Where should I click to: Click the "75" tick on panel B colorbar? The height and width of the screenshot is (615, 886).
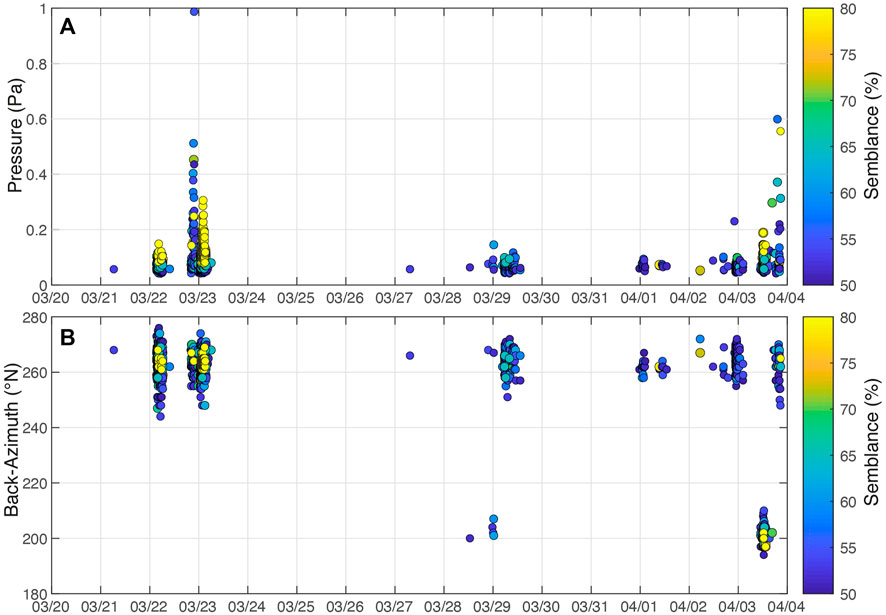pyautogui.click(x=848, y=363)
